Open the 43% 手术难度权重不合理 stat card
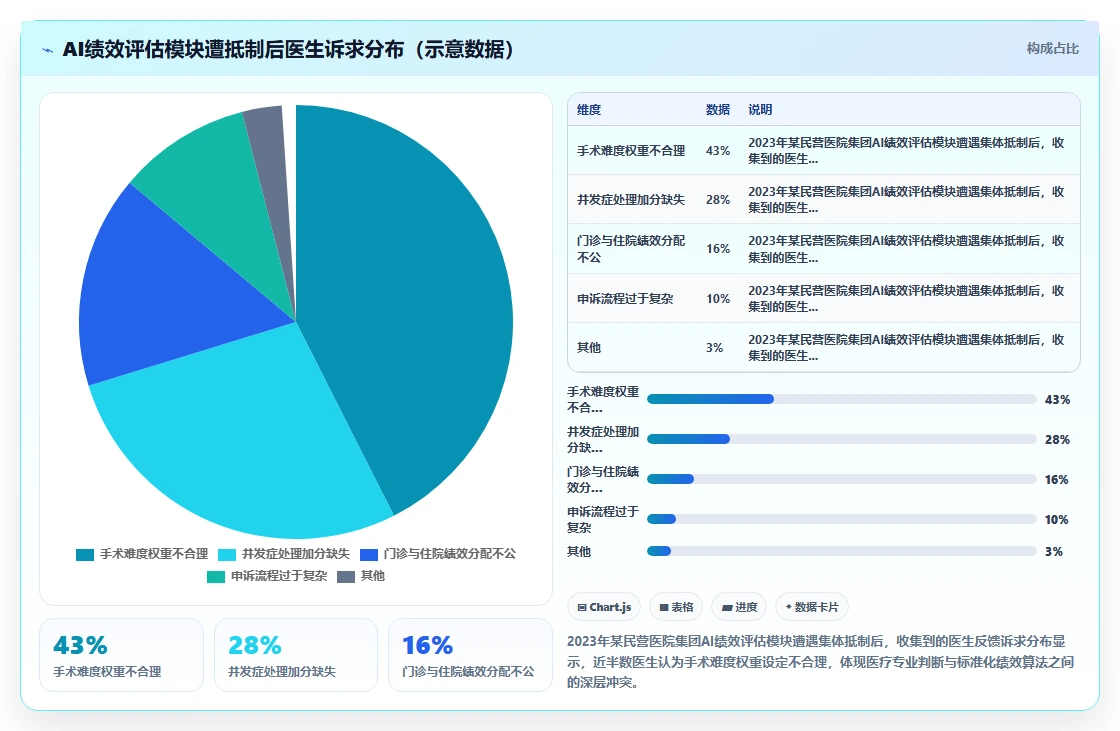 (121, 655)
